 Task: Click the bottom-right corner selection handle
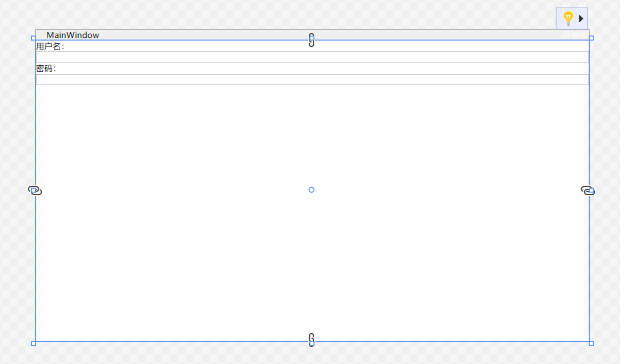pyautogui.click(x=592, y=343)
